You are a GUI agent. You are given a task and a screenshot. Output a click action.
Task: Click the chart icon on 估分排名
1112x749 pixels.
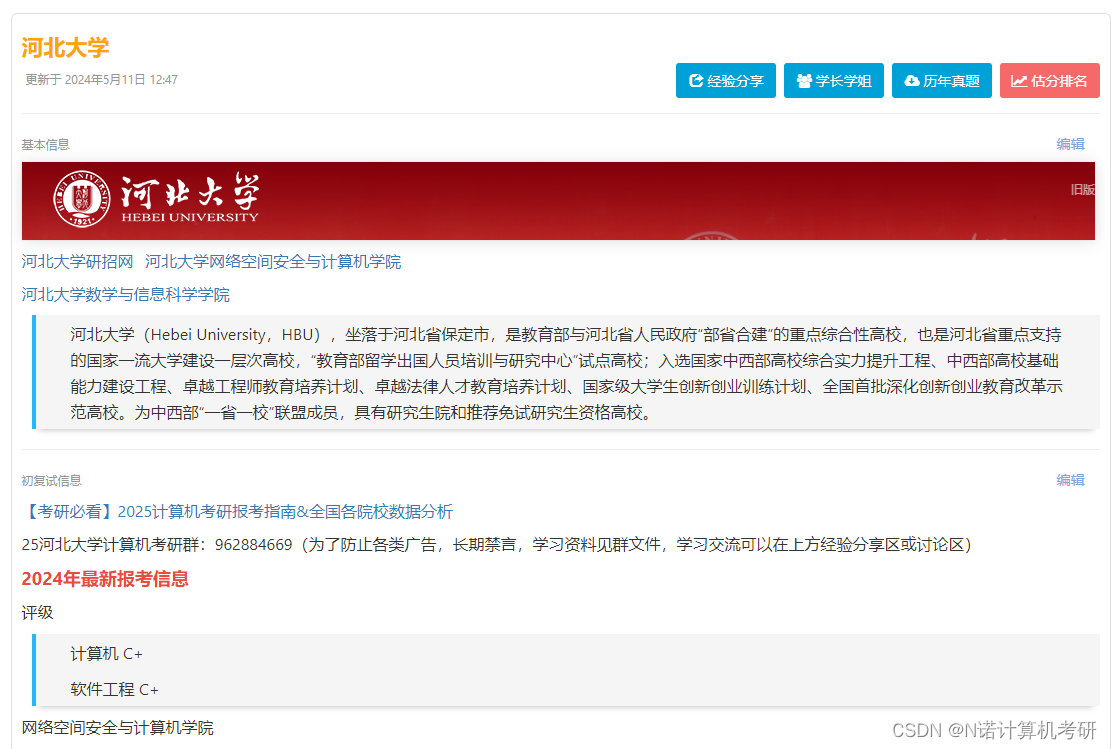pos(1019,81)
